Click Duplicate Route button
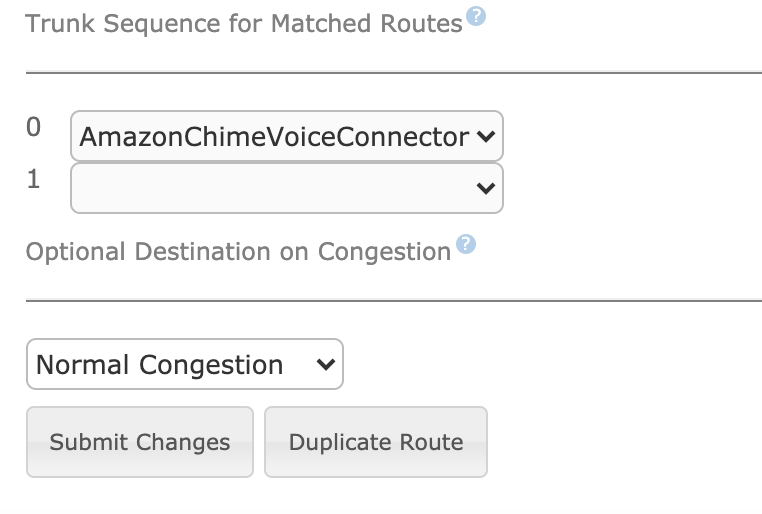The width and height of the screenshot is (762, 514). click(376, 442)
